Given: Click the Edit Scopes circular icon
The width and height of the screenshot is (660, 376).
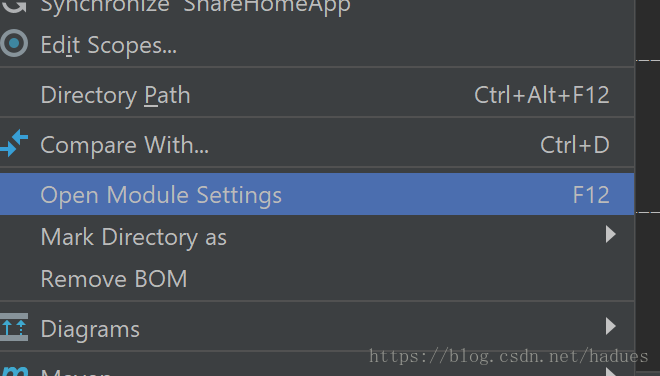Looking at the screenshot, I should [14, 43].
